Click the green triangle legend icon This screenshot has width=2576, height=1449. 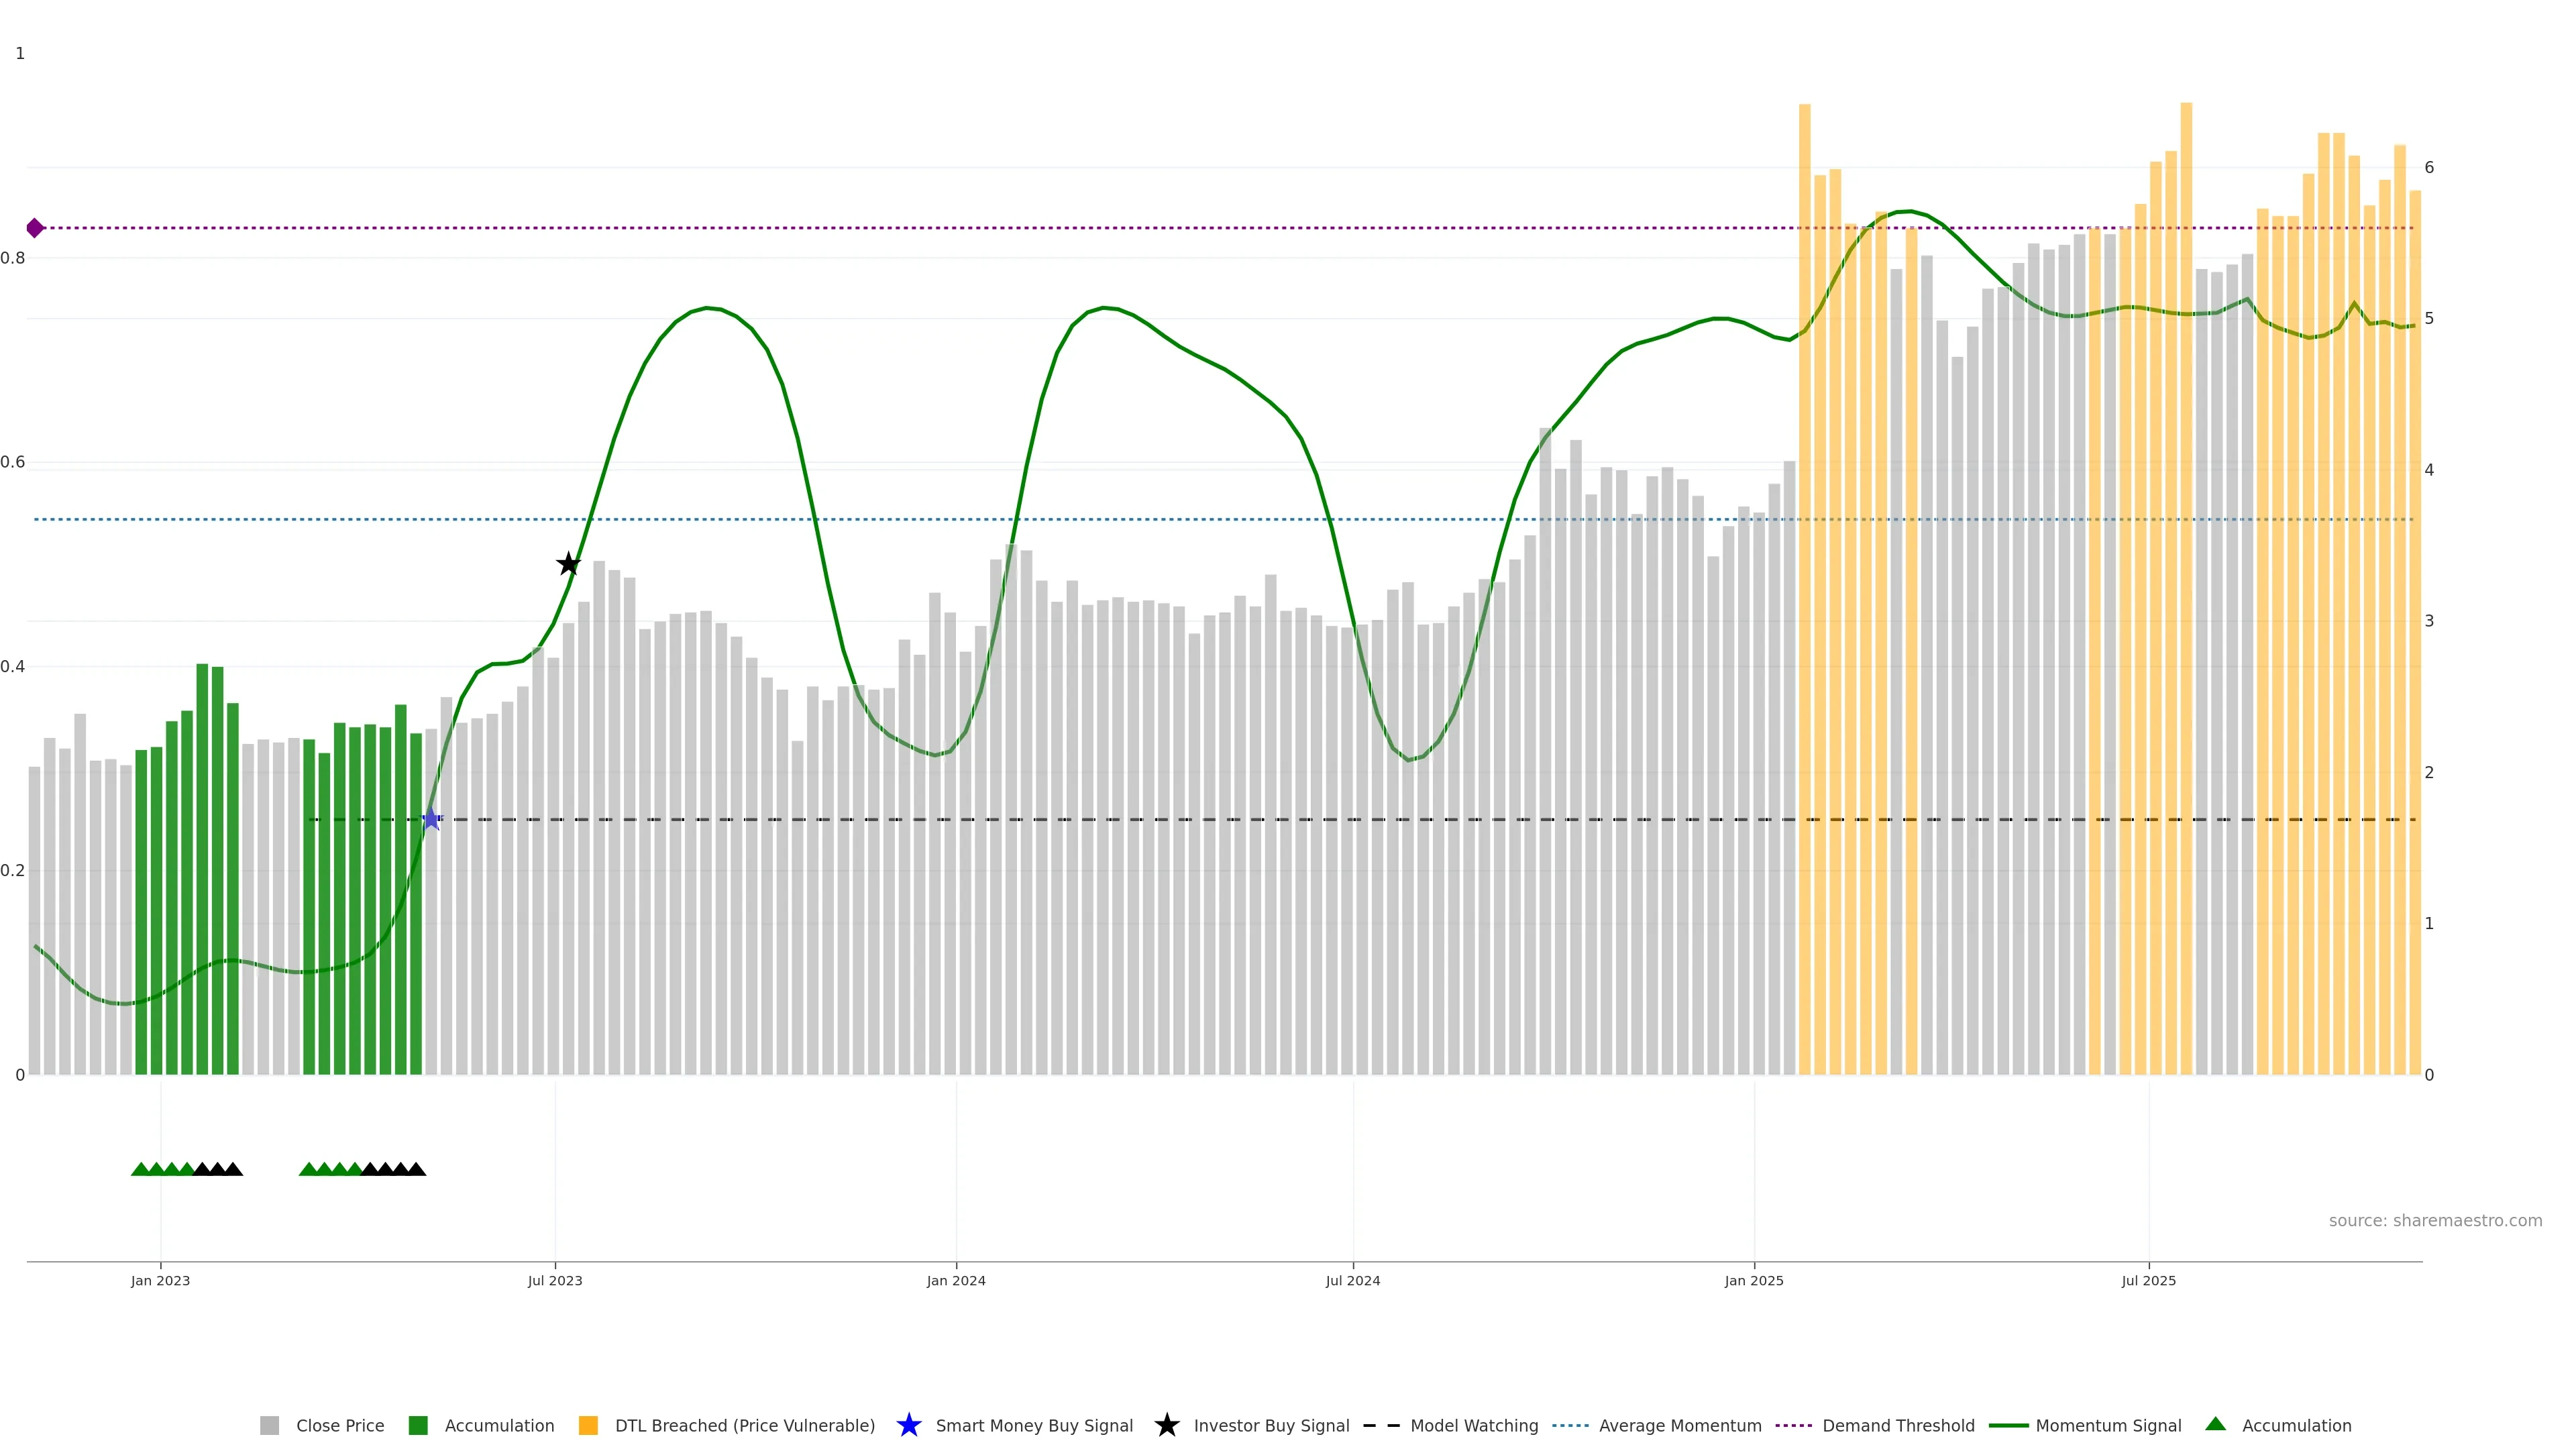(2215, 1424)
